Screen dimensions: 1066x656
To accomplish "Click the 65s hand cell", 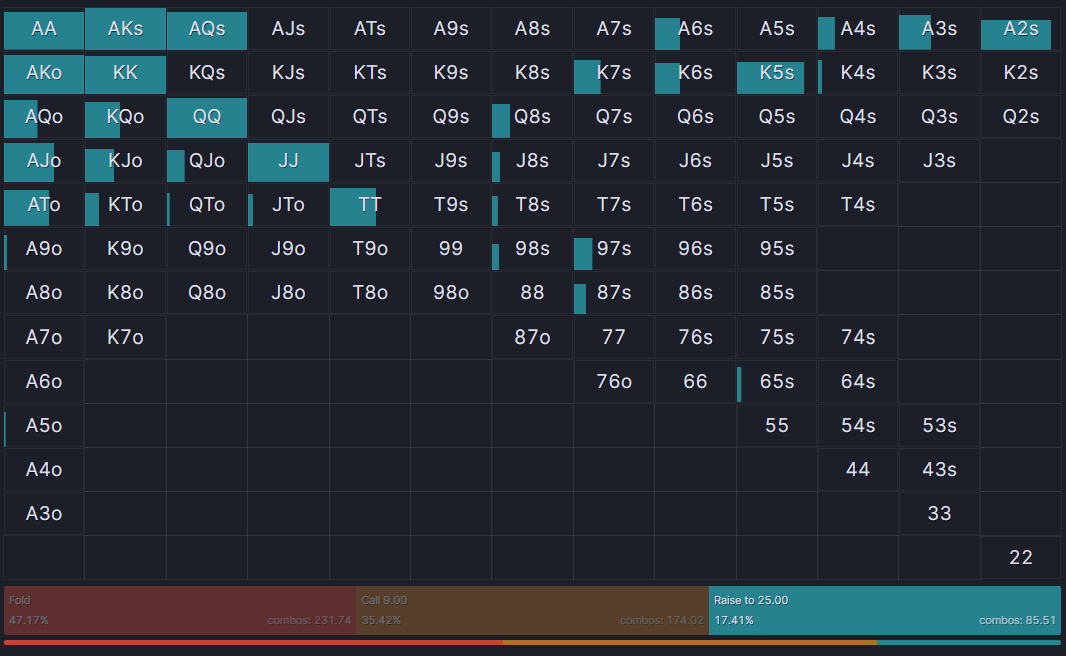I will point(776,381).
